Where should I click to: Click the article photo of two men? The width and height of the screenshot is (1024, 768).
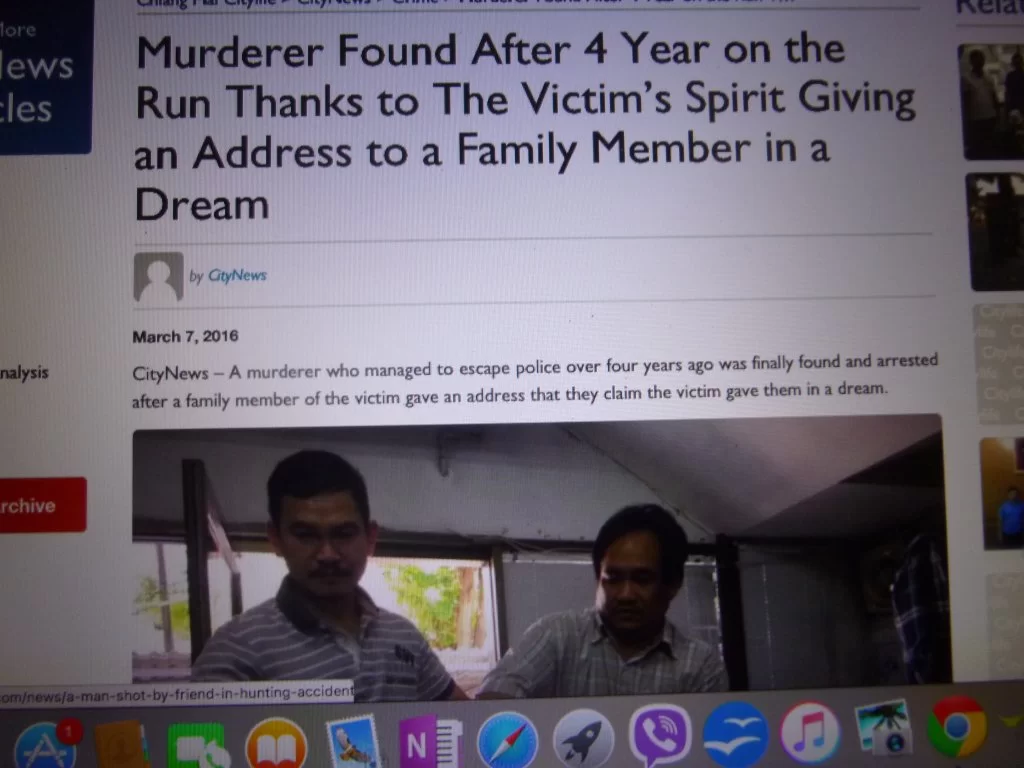539,555
